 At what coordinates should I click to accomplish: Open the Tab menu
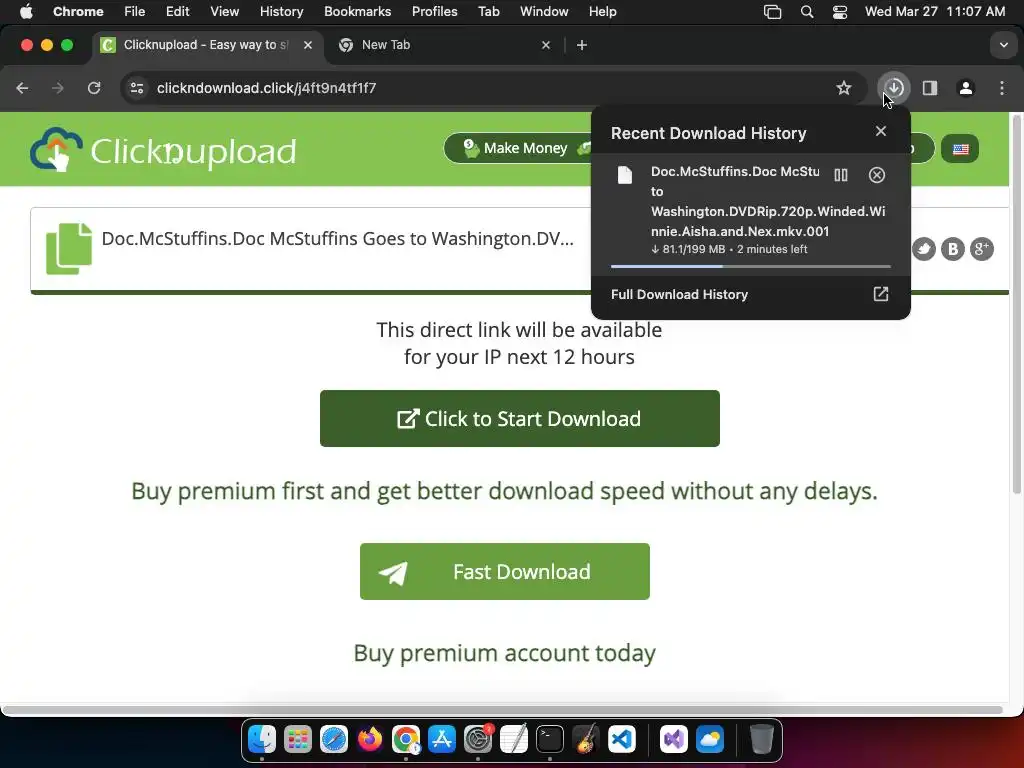[488, 11]
